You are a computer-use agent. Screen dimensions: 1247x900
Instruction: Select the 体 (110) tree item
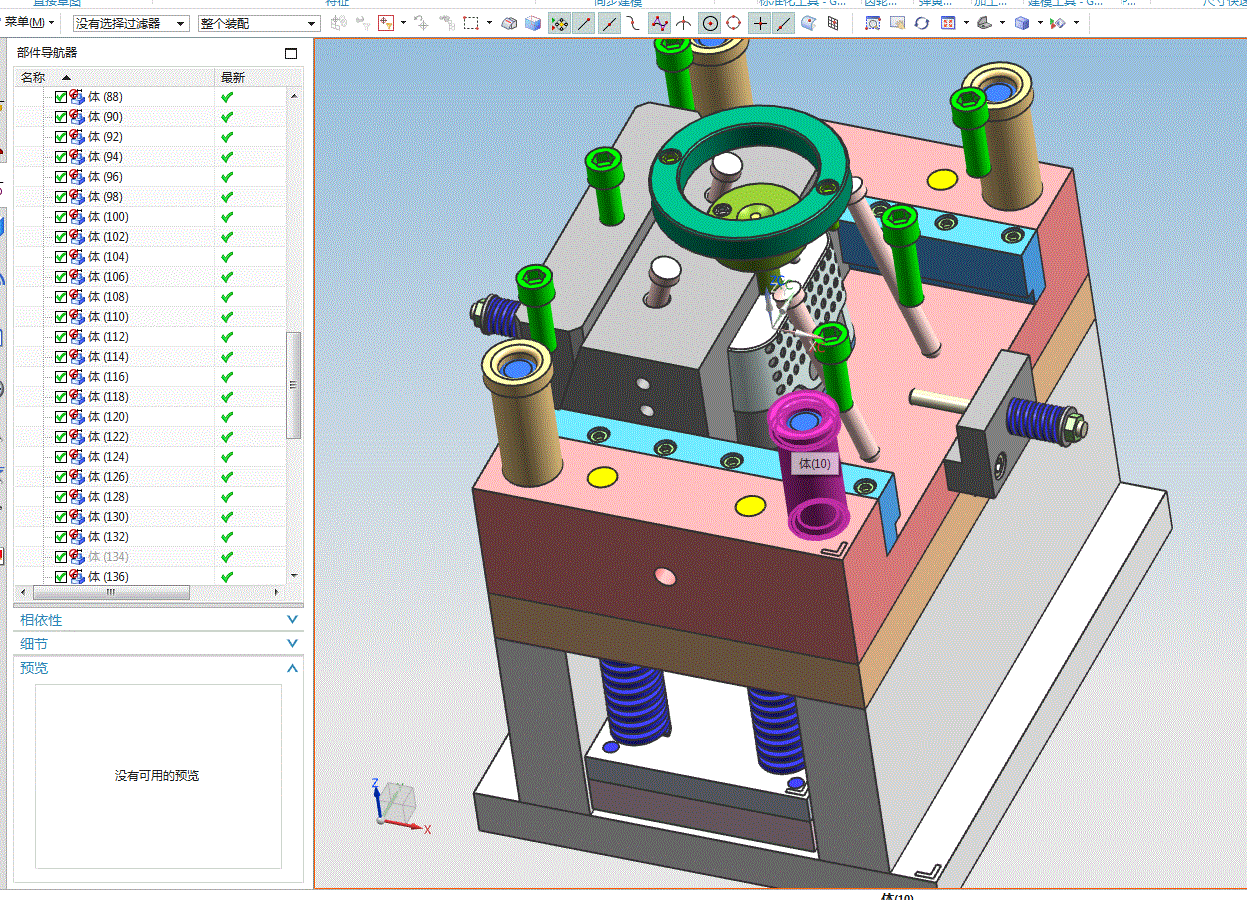tap(108, 317)
